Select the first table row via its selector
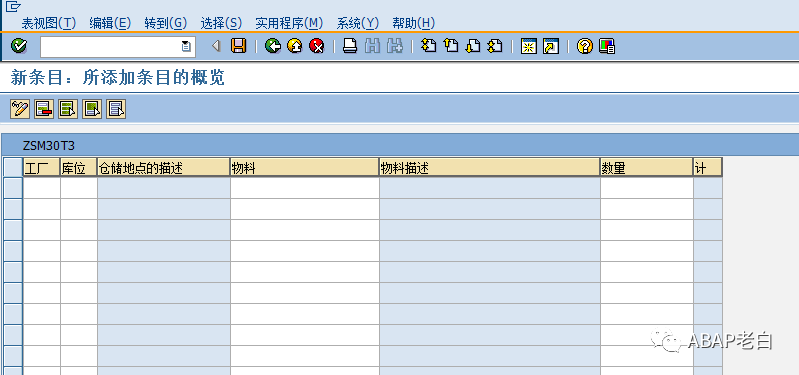 click(13, 188)
